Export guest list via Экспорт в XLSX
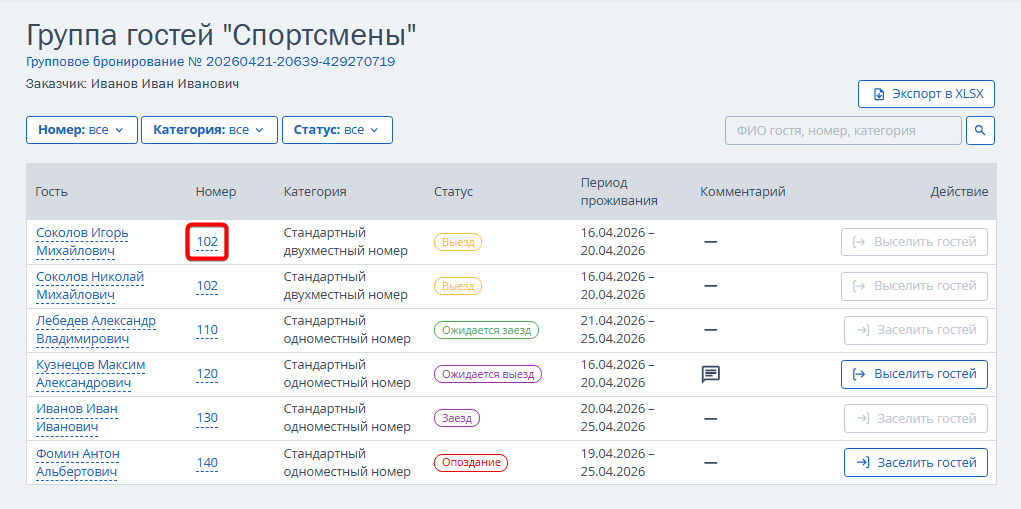This screenshot has height=509, width=1021. click(926, 94)
